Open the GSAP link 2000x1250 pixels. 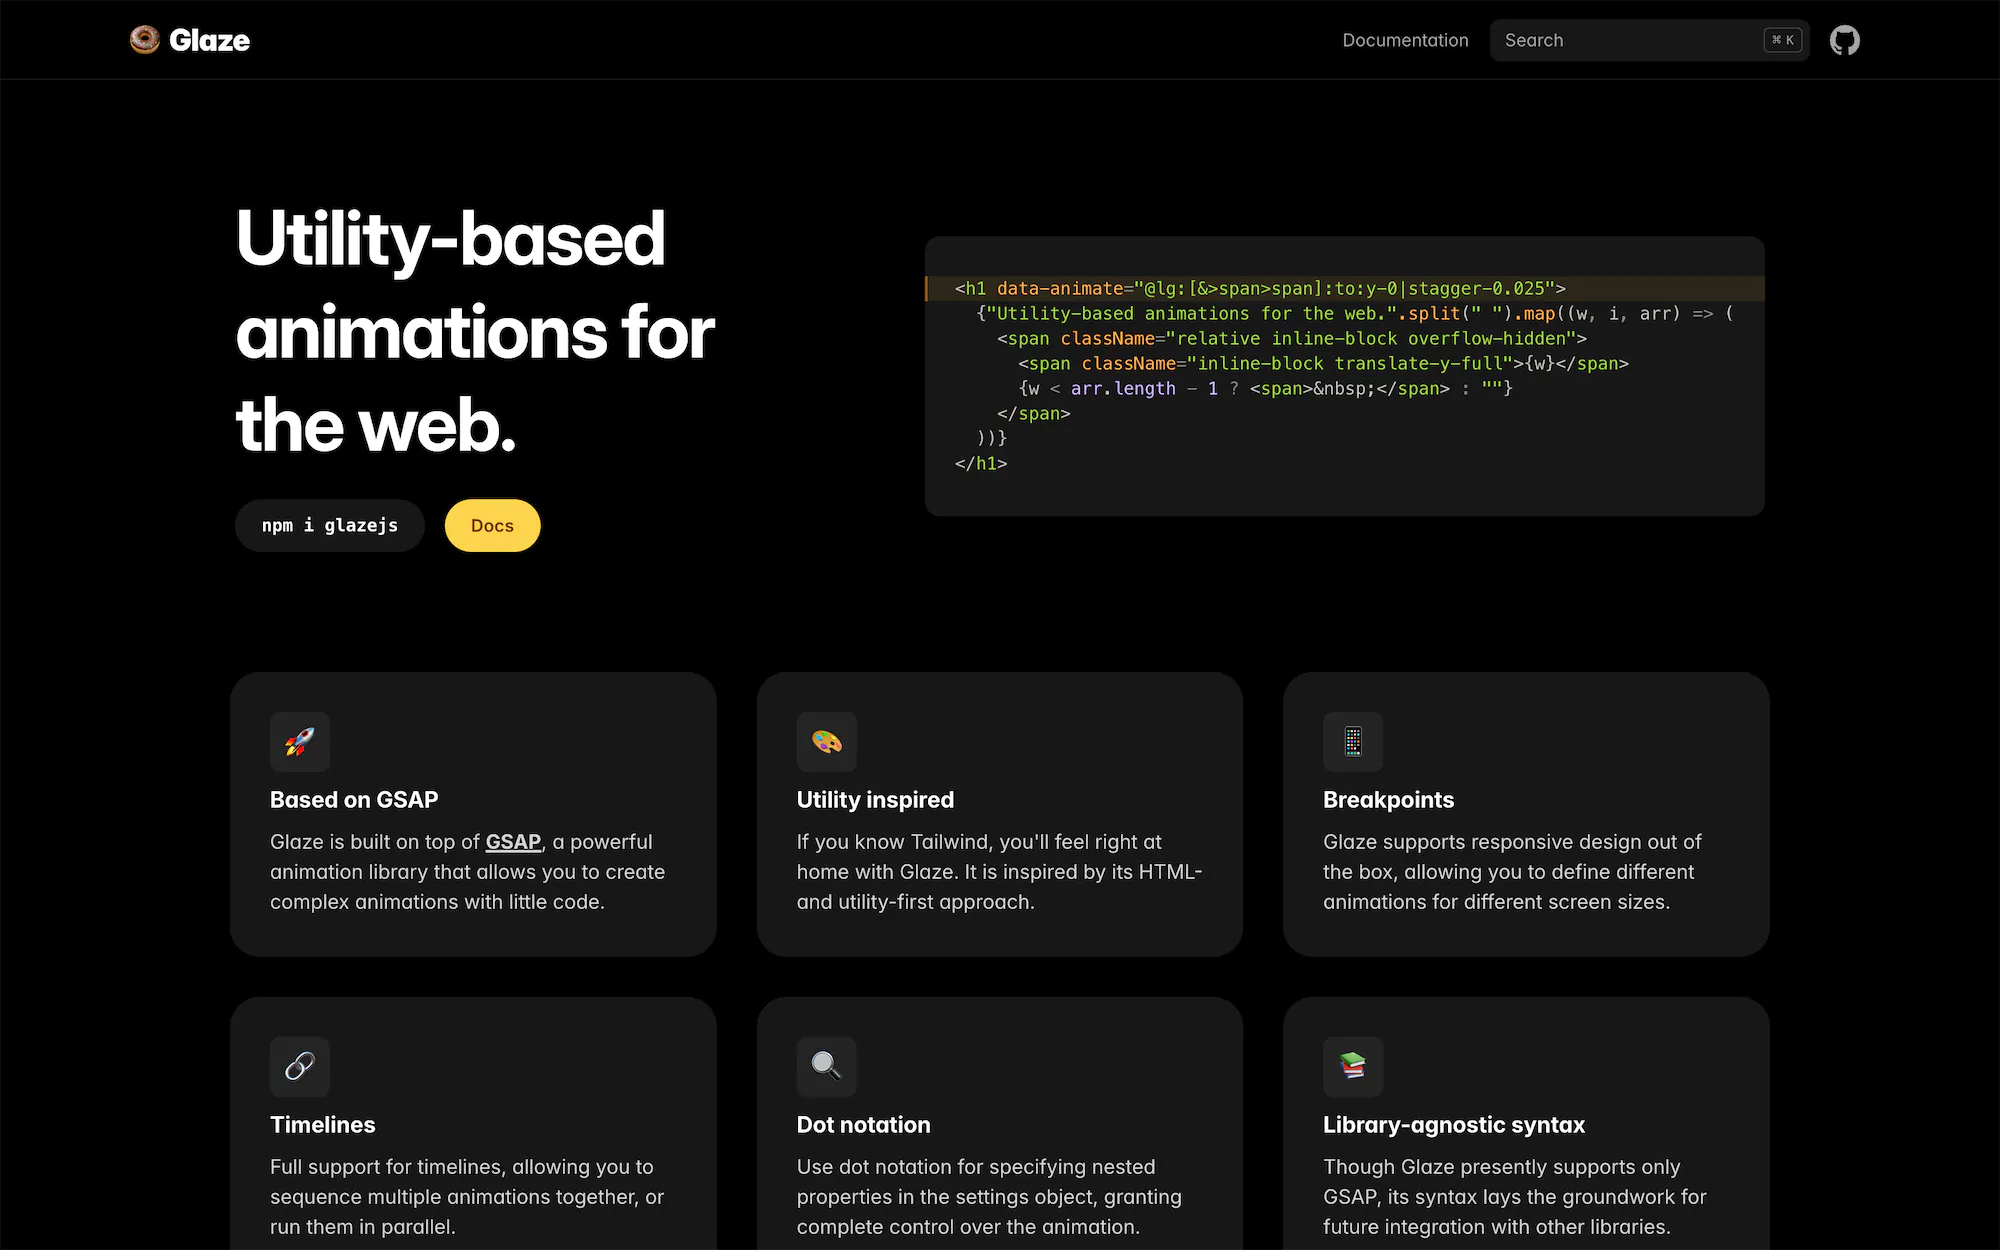click(512, 841)
